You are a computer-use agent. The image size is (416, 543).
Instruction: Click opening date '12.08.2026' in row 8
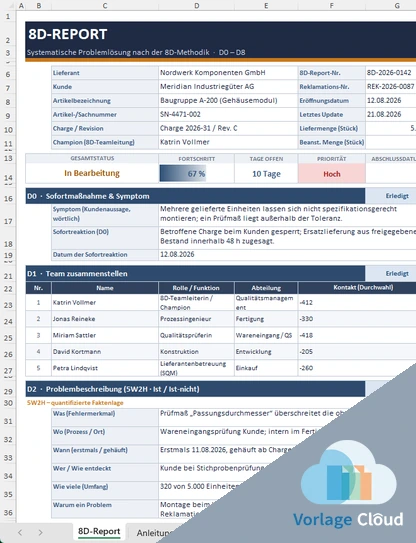point(391,100)
